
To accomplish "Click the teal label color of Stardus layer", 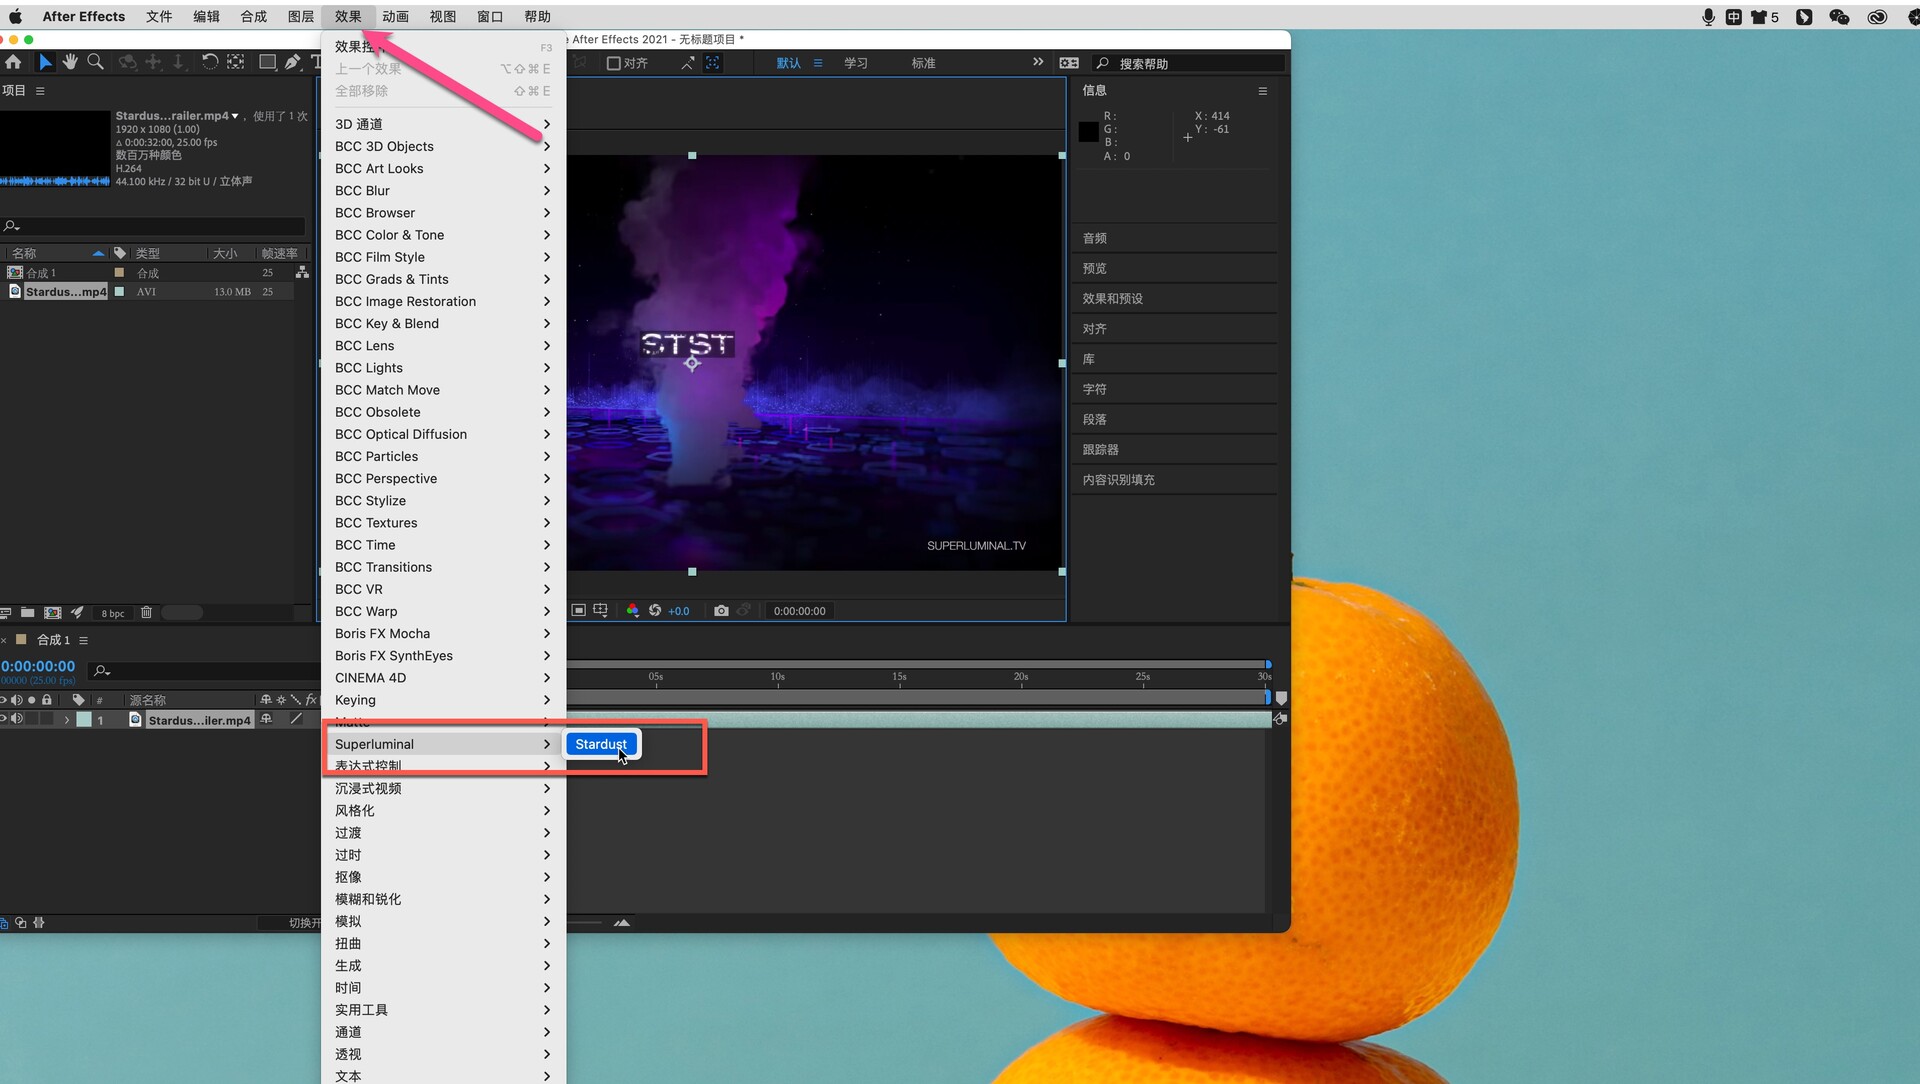I will 84,720.
